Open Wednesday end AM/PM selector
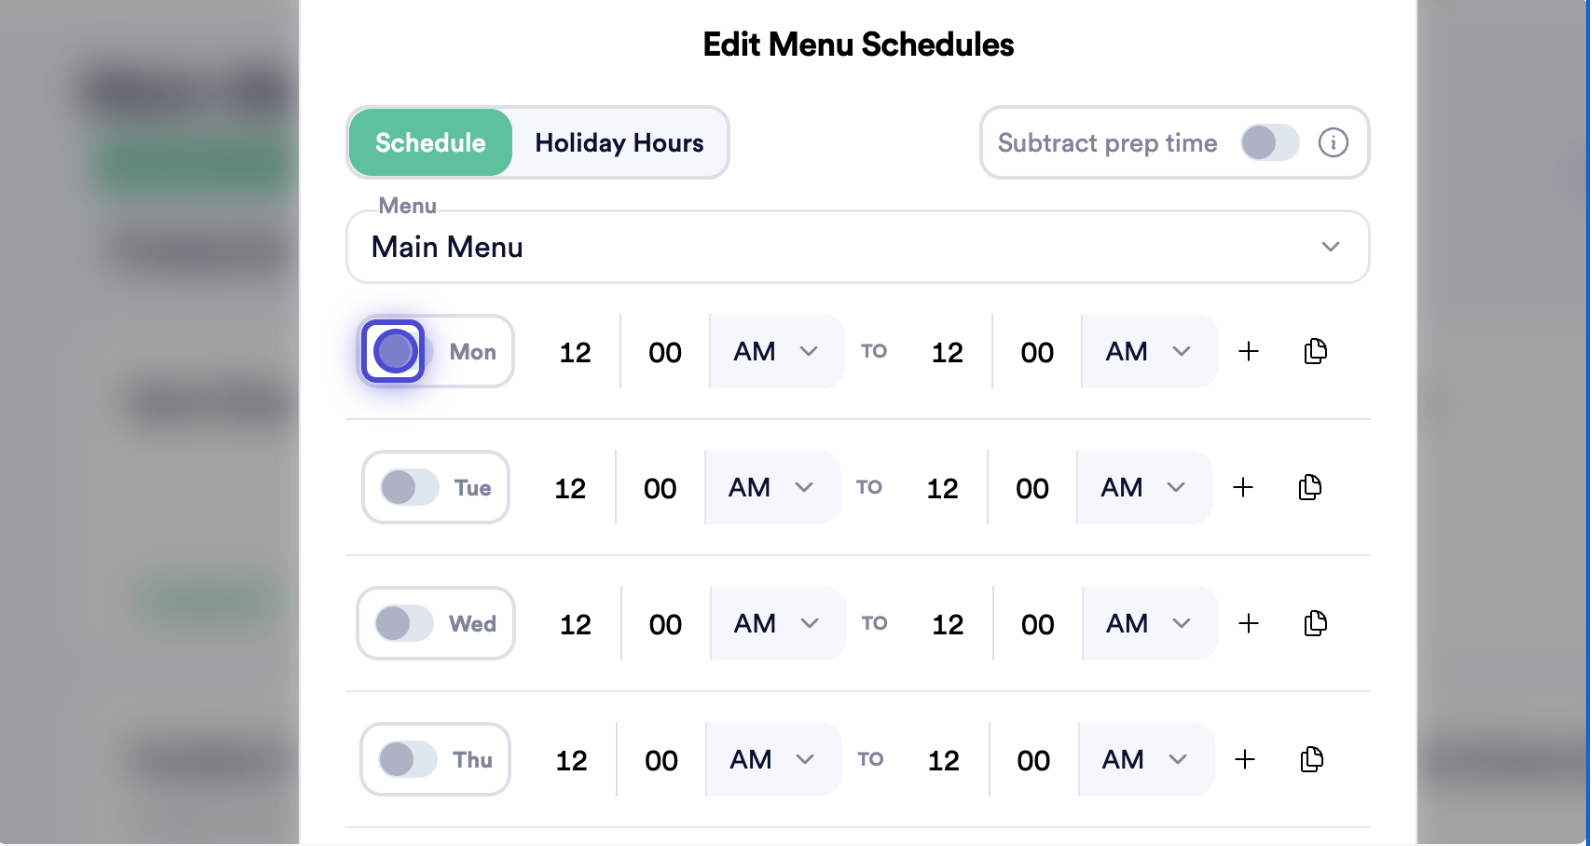This screenshot has width=1592, height=846. (x=1150, y=624)
